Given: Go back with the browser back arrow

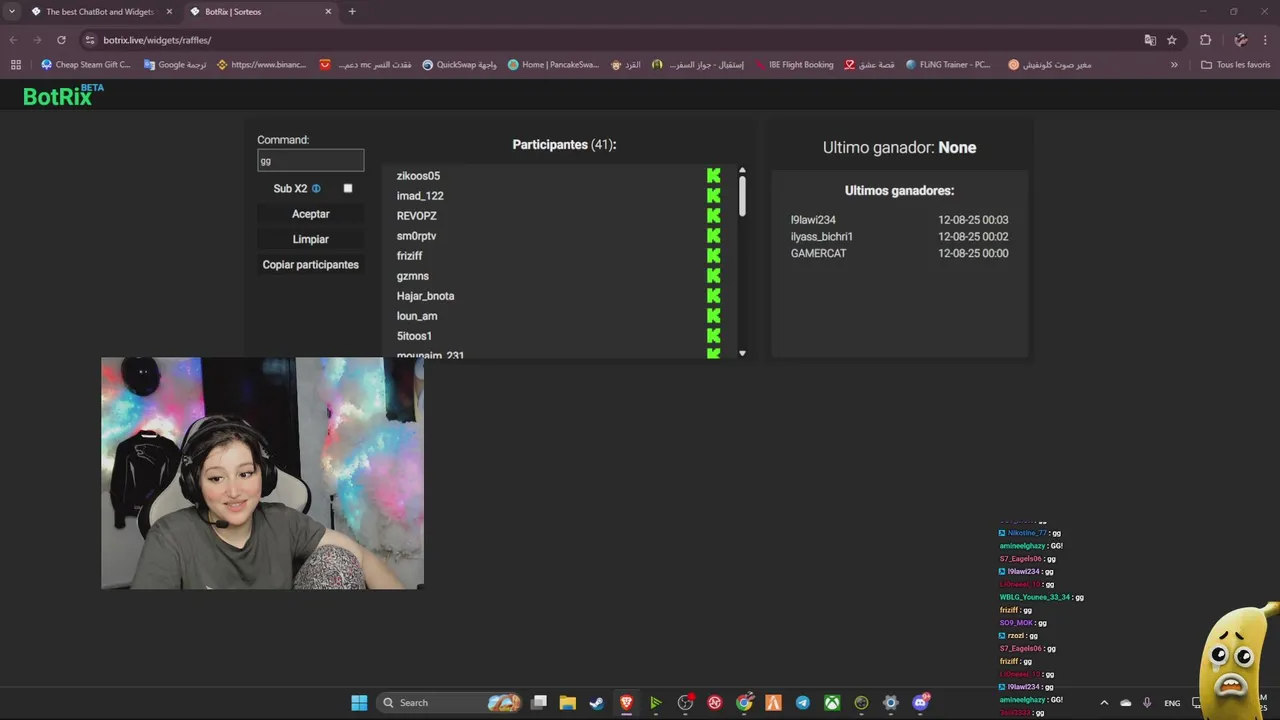Looking at the screenshot, I should pos(13,40).
